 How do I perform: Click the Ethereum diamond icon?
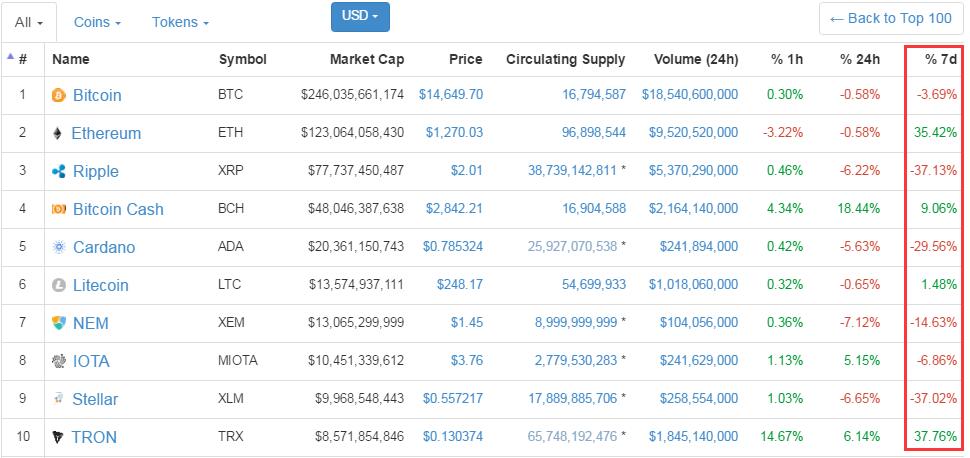(x=57, y=134)
